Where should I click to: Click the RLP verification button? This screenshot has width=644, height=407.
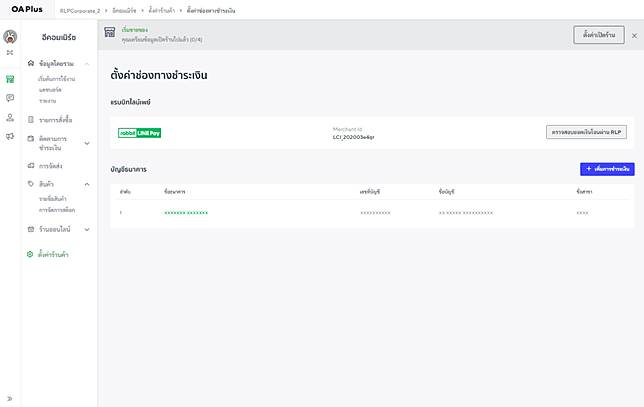[x=586, y=132]
